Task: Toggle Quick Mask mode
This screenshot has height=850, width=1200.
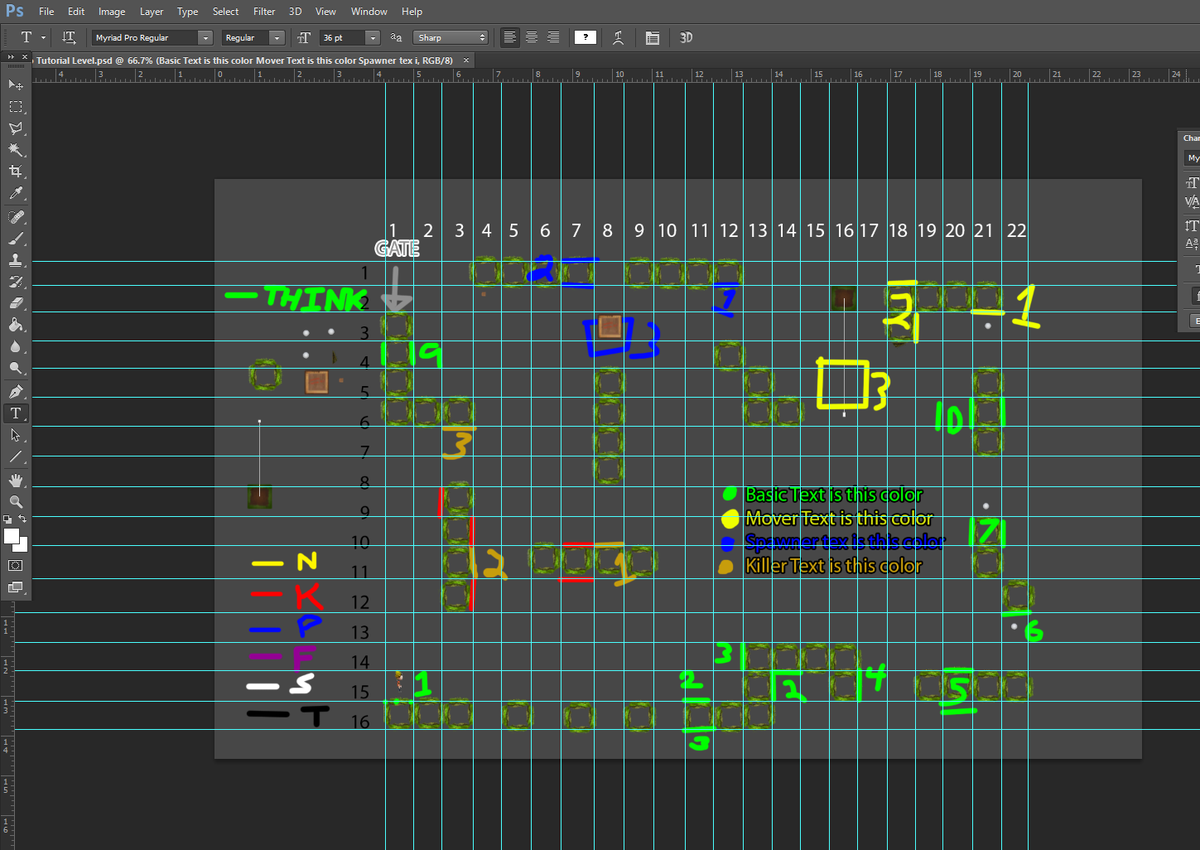Action: 15,565
